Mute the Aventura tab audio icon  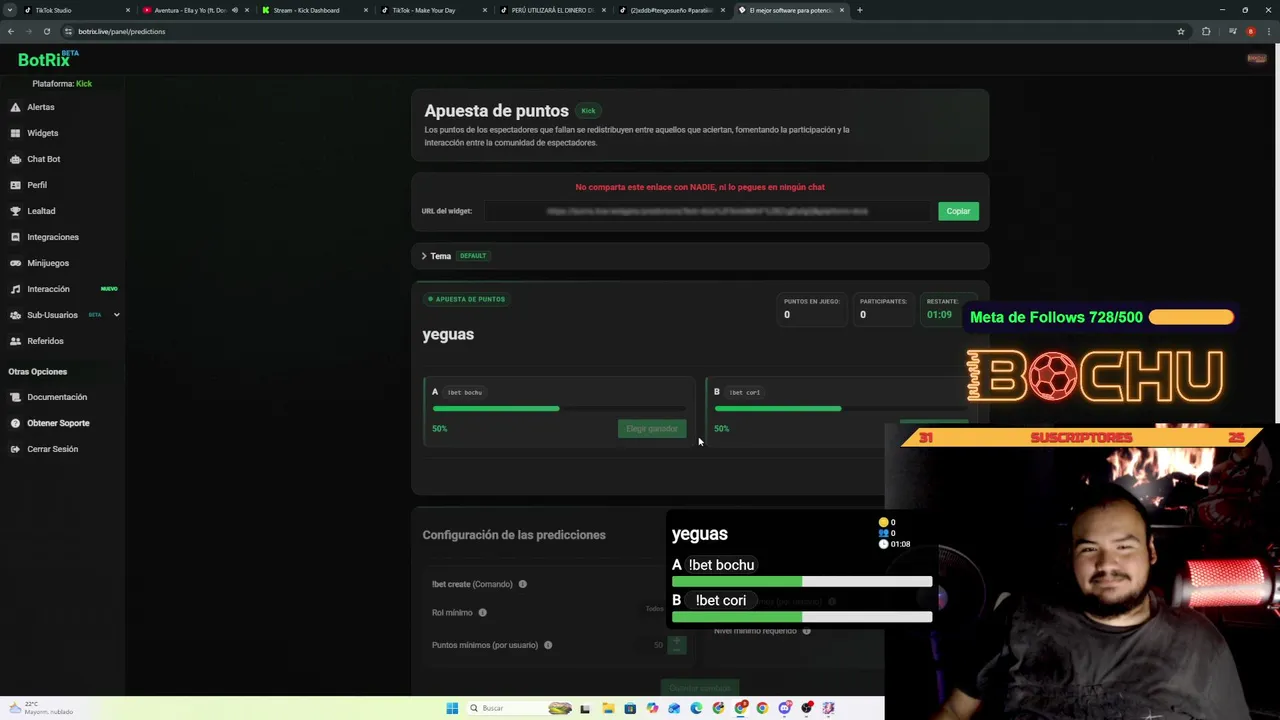[x=235, y=10]
